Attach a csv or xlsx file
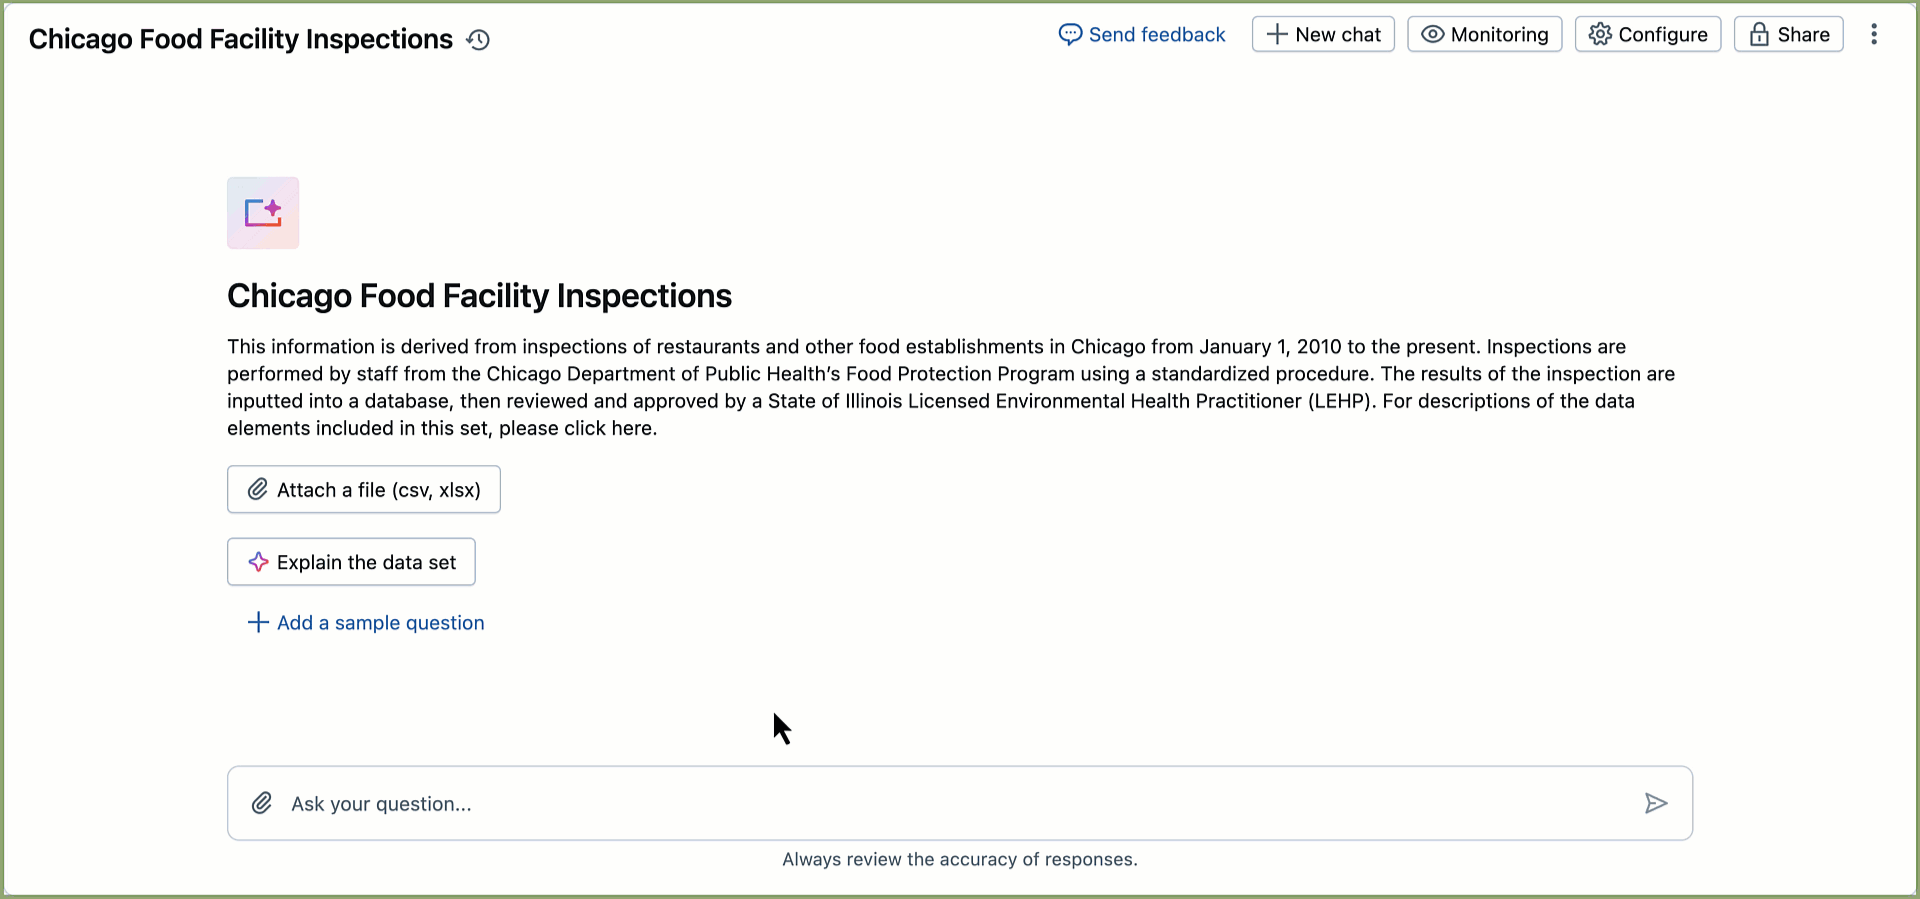 tap(364, 490)
